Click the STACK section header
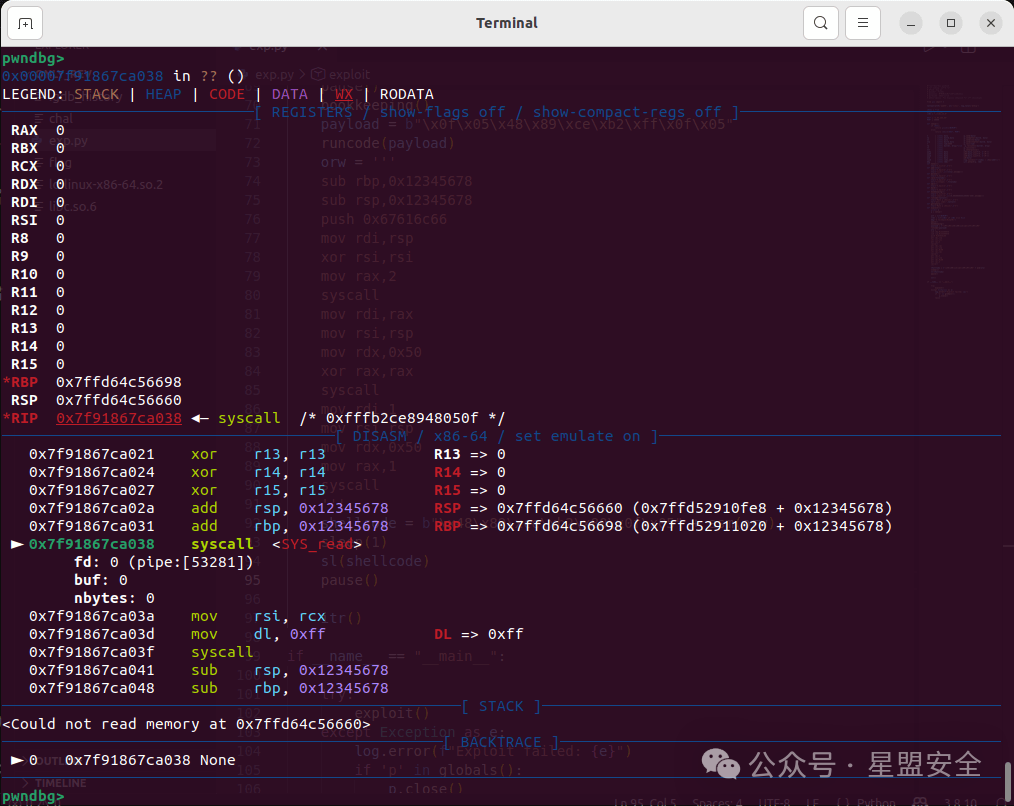Viewport: 1014px width, 806px height. point(501,706)
